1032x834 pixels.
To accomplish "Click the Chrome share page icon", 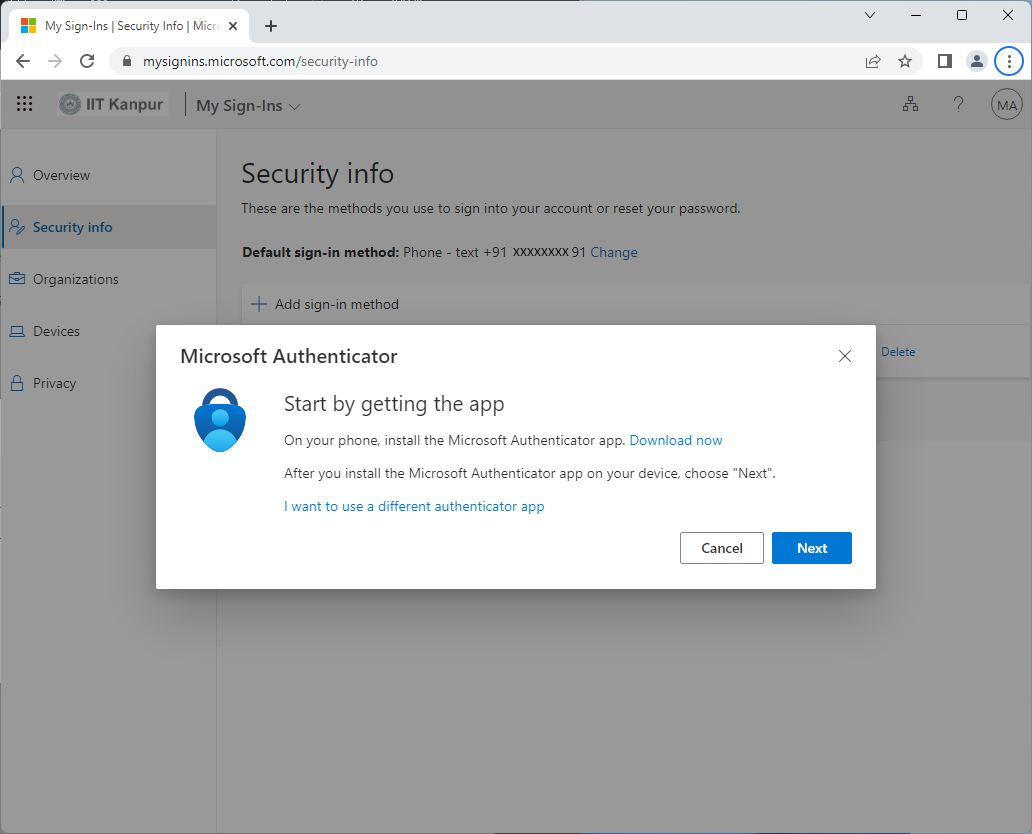I will tap(873, 61).
